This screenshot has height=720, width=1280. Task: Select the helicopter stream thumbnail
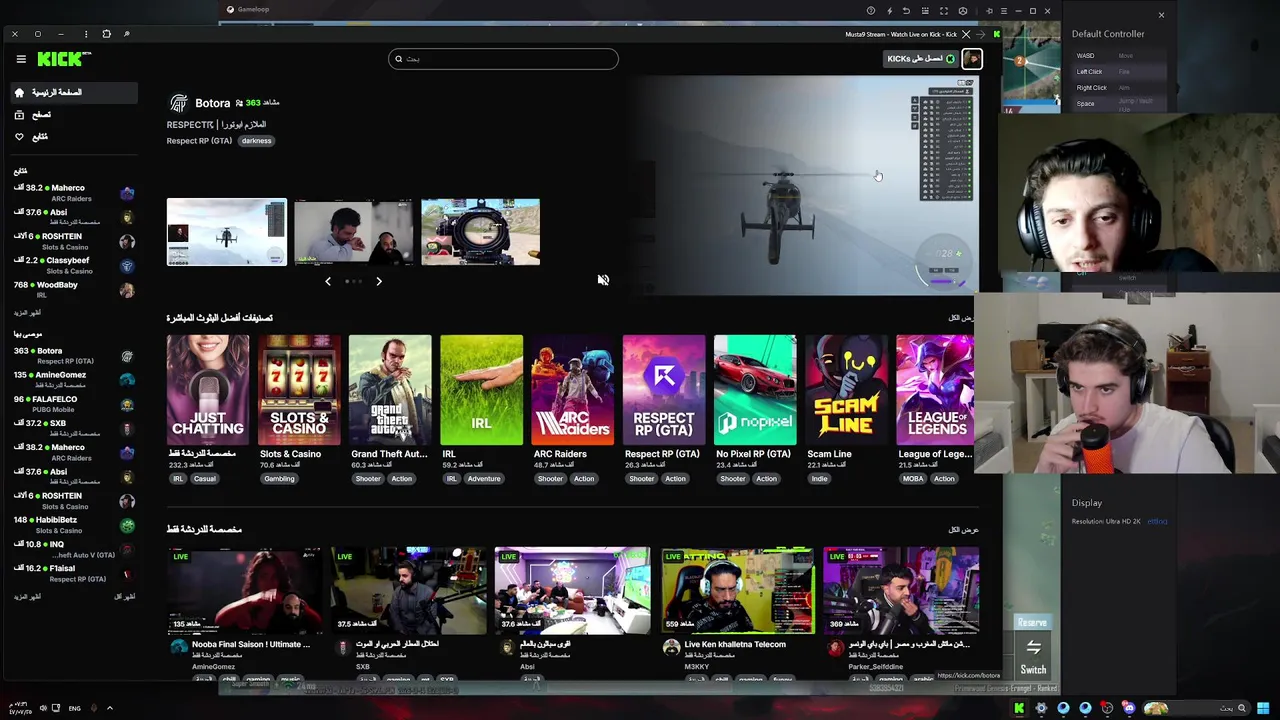(x=227, y=232)
